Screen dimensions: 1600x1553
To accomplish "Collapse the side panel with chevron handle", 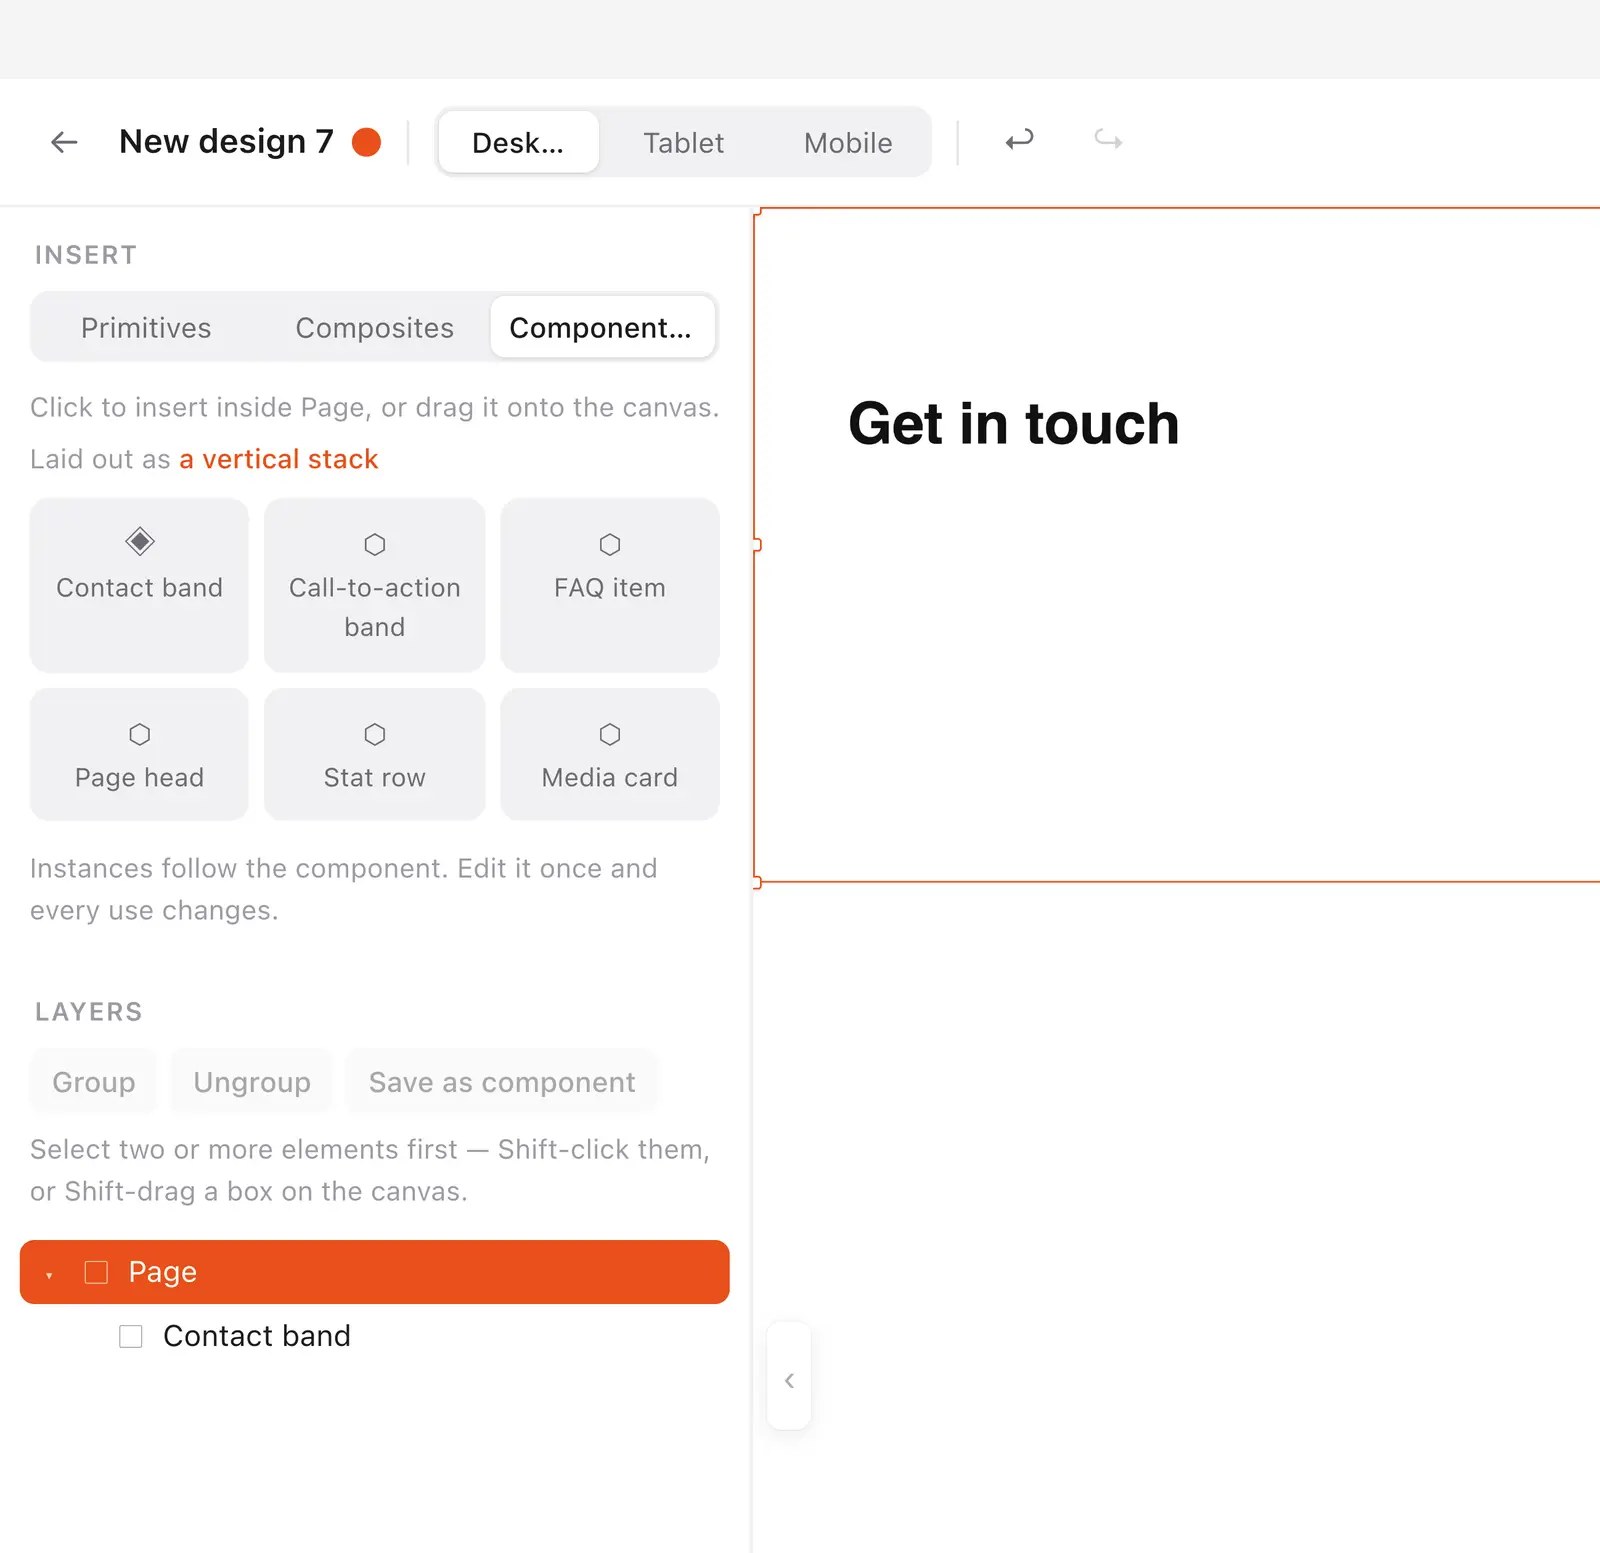I will click(x=789, y=1380).
